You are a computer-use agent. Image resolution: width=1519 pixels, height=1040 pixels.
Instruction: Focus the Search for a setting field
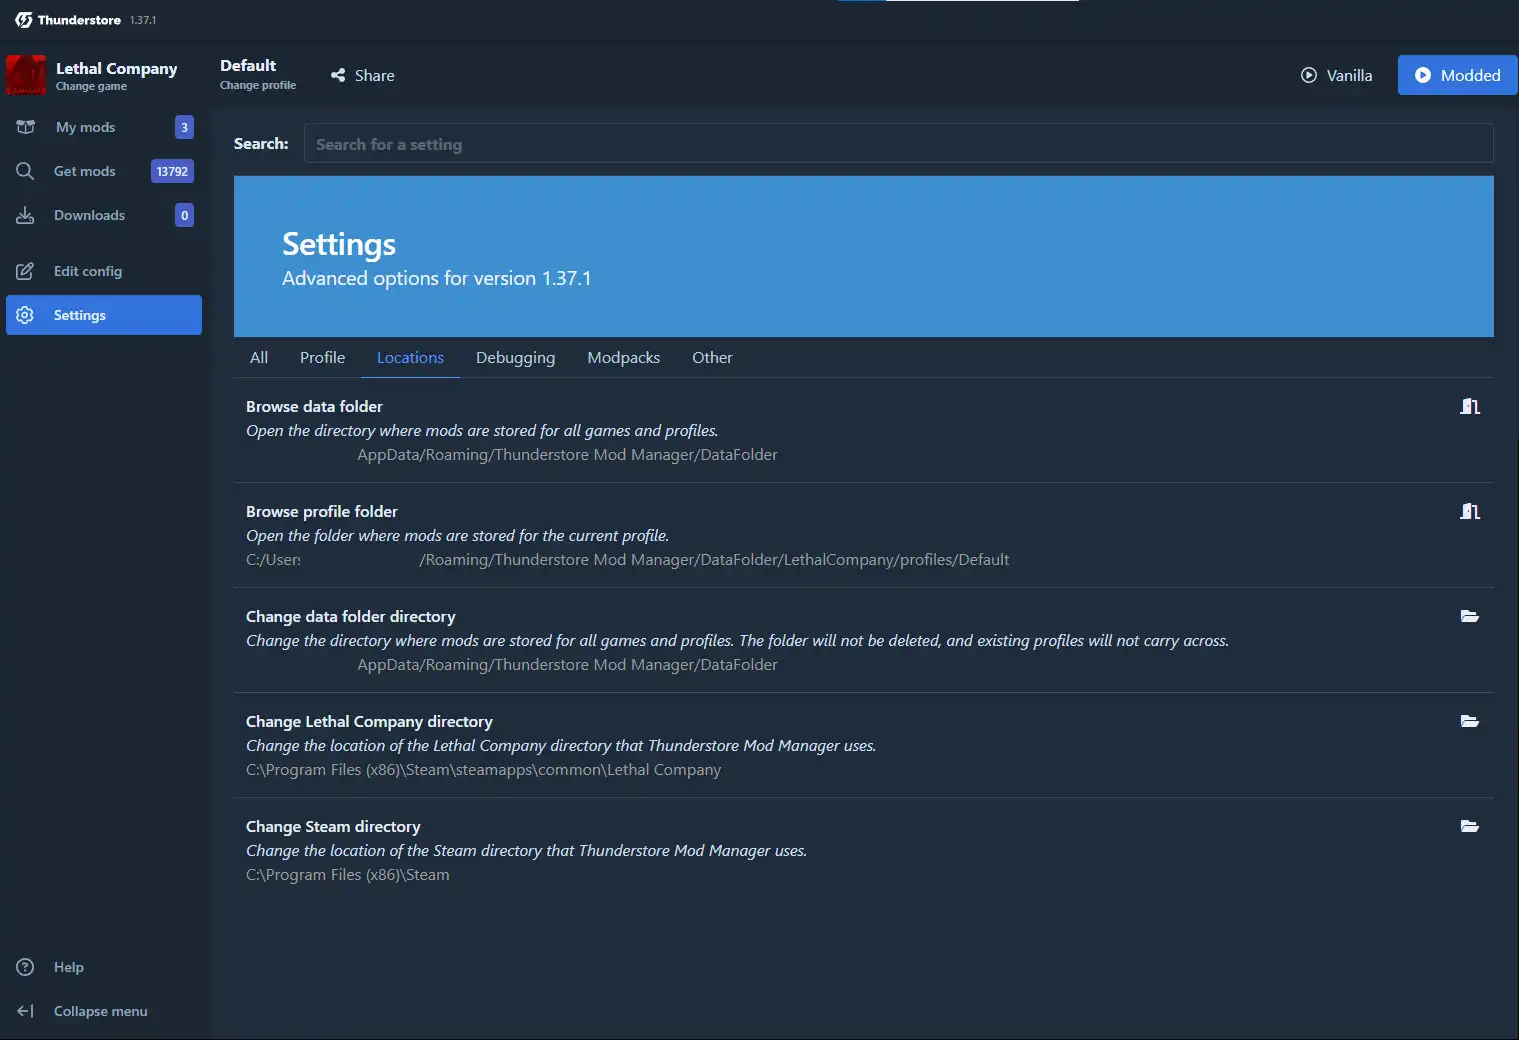click(x=898, y=144)
